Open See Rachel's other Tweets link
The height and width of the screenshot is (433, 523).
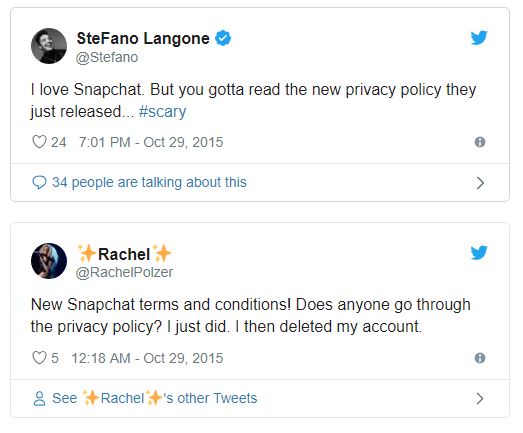(154, 398)
